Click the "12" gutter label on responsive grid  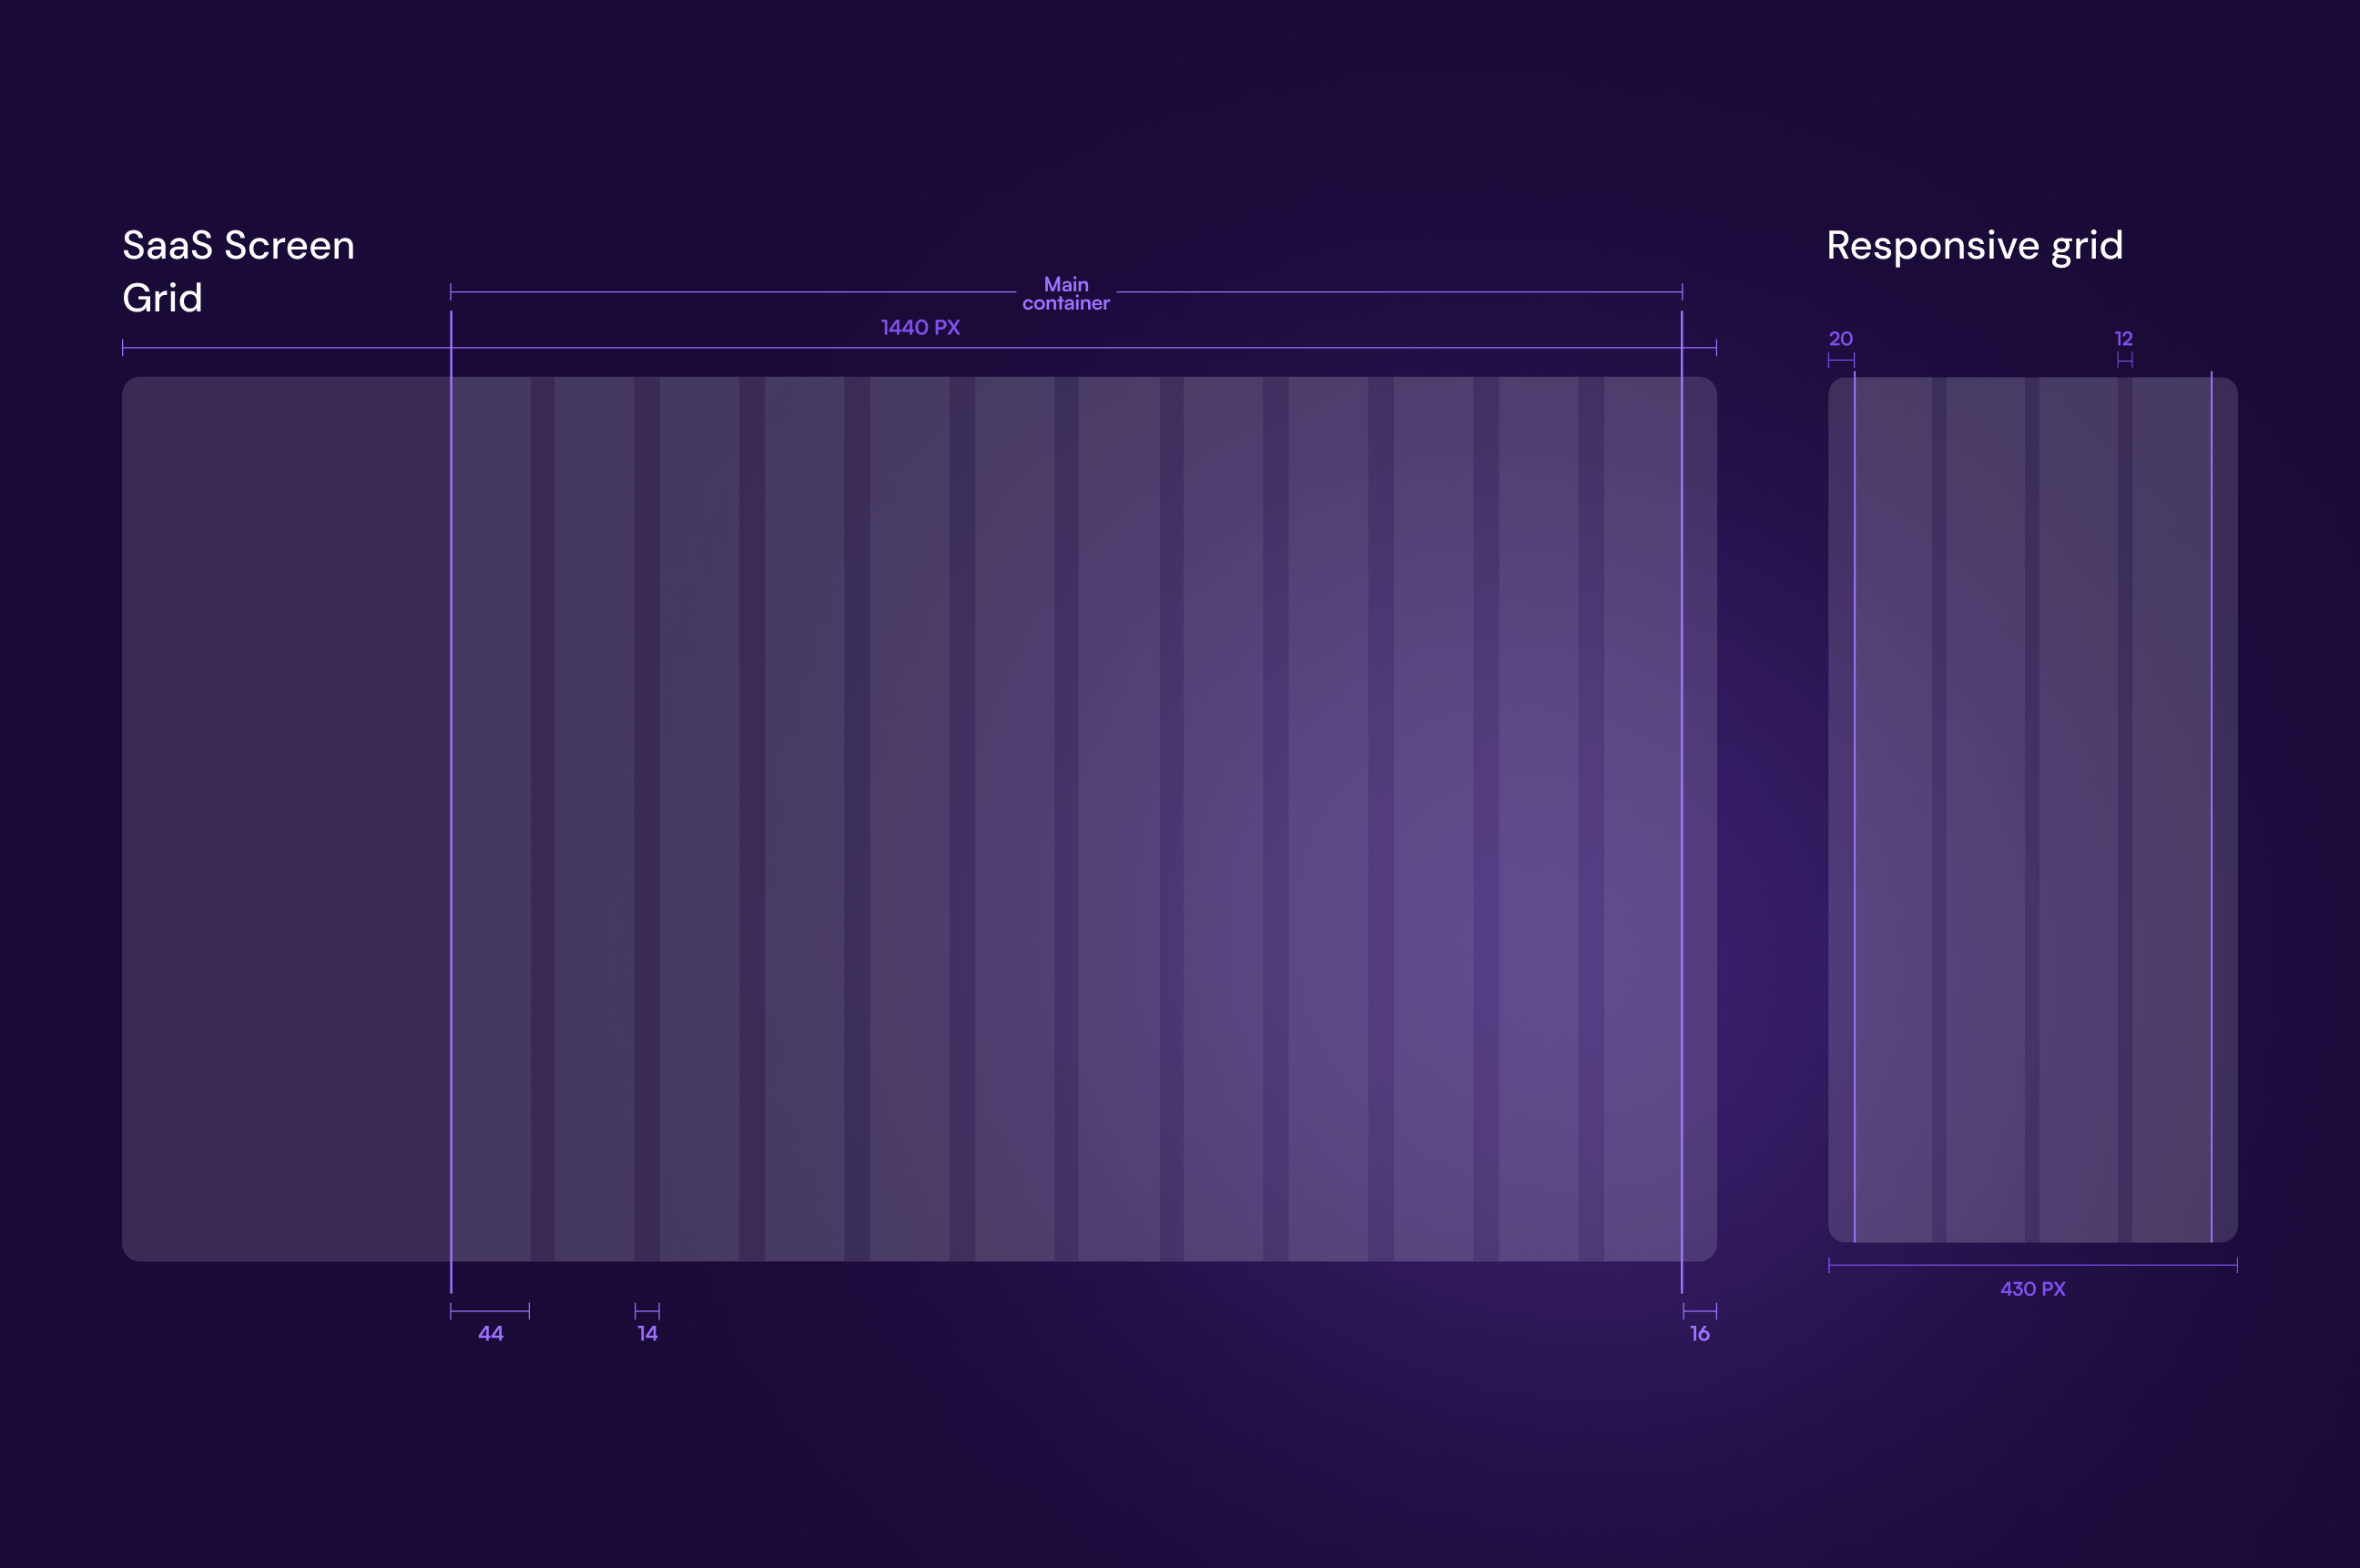pos(2123,338)
